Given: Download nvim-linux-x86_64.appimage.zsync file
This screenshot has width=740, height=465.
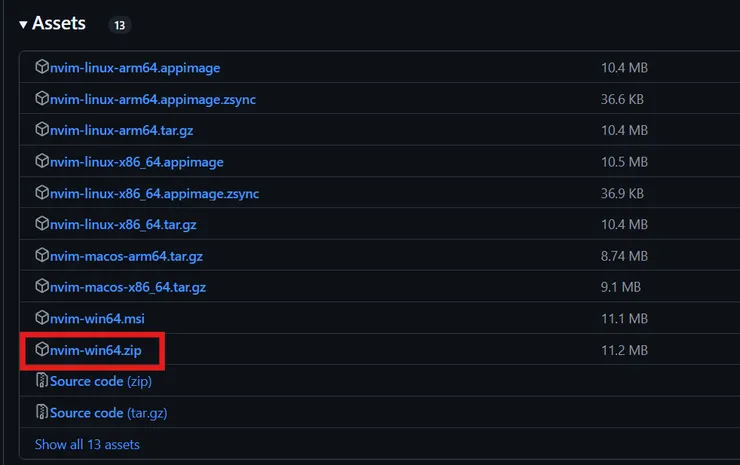Looking at the screenshot, I should tap(154, 193).
